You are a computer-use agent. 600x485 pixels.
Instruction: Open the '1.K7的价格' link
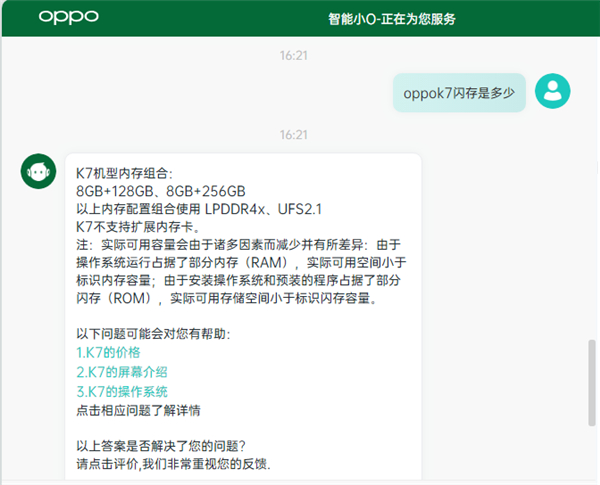tap(108, 353)
